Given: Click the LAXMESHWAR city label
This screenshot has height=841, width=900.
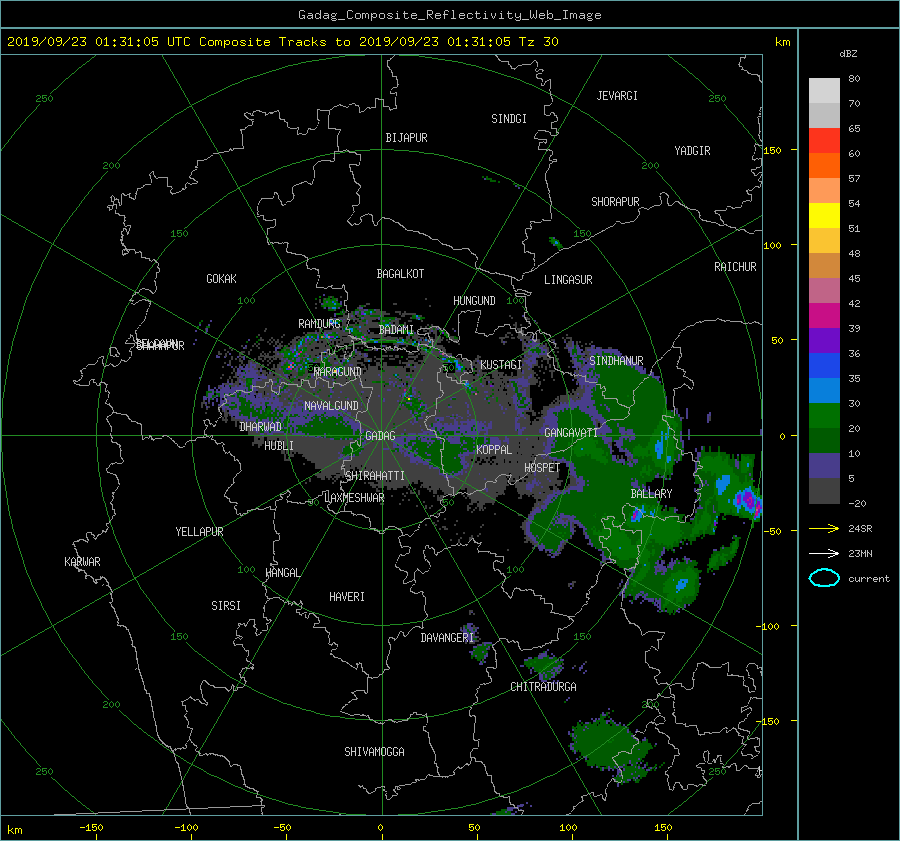Looking at the screenshot, I should (x=354, y=498).
